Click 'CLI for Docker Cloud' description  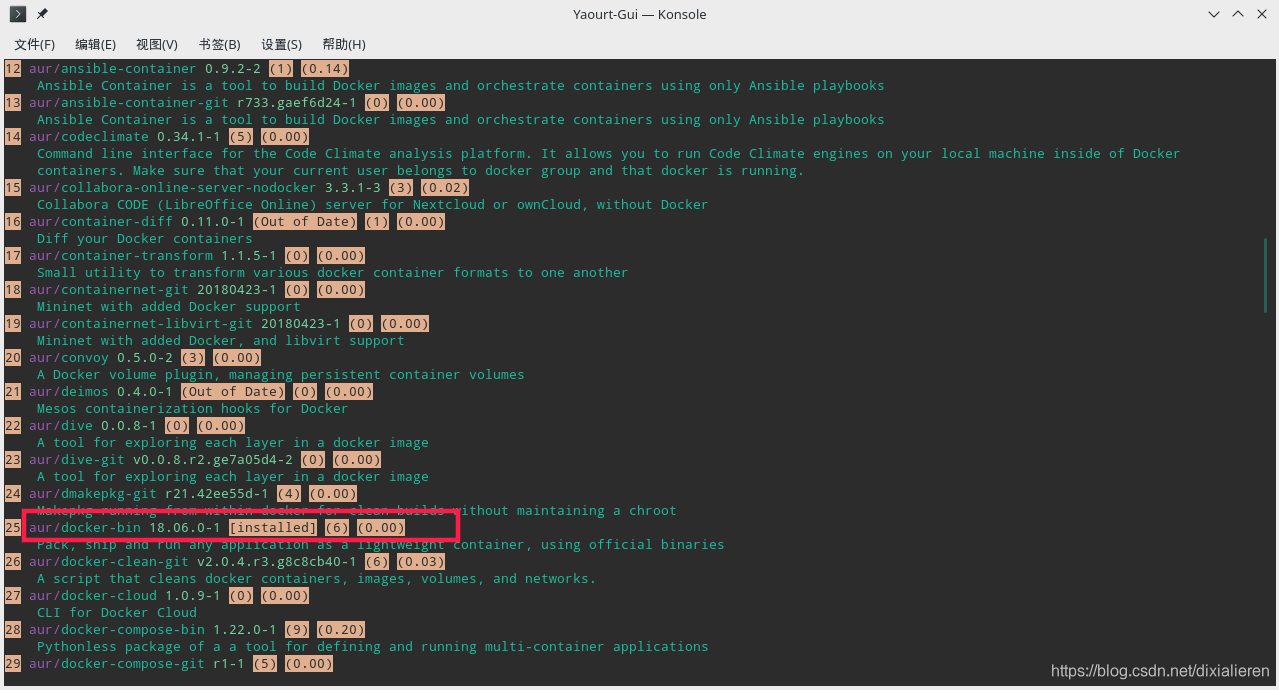tap(117, 613)
